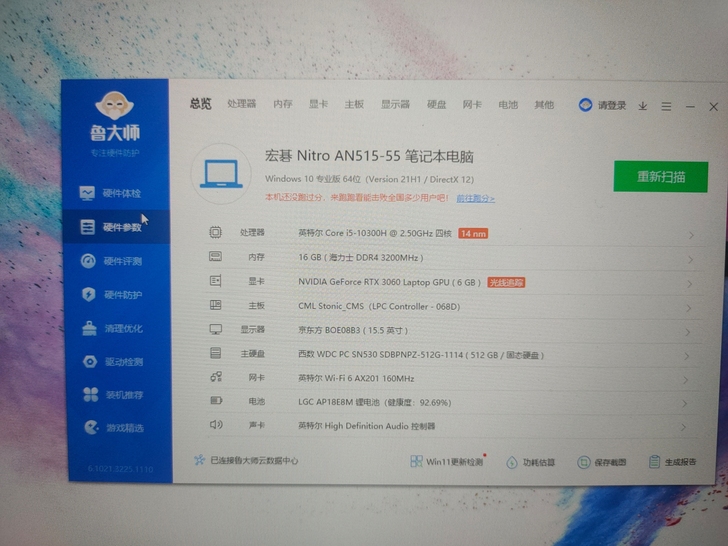Viewport: 728px width, 546px height.
Task: Click the WDC PC SN530 disk text
Action: pos(421,355)
